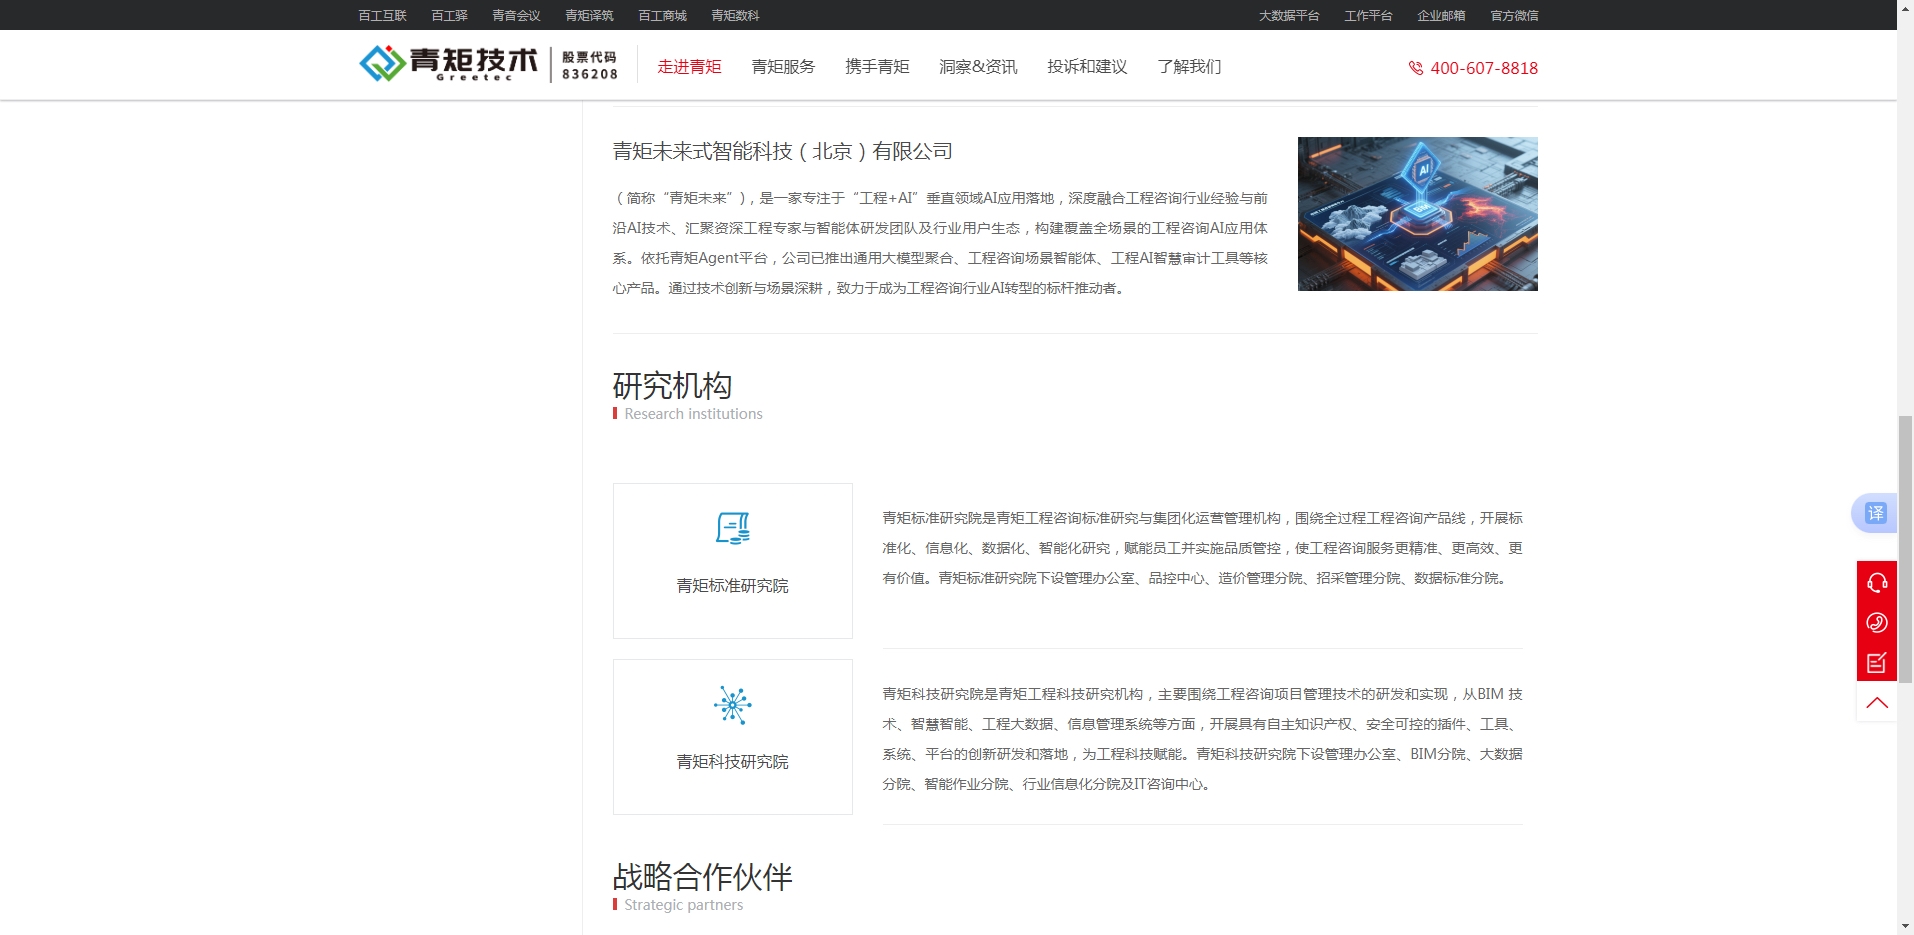Open the 大数据平台 link

(1289, 15)
